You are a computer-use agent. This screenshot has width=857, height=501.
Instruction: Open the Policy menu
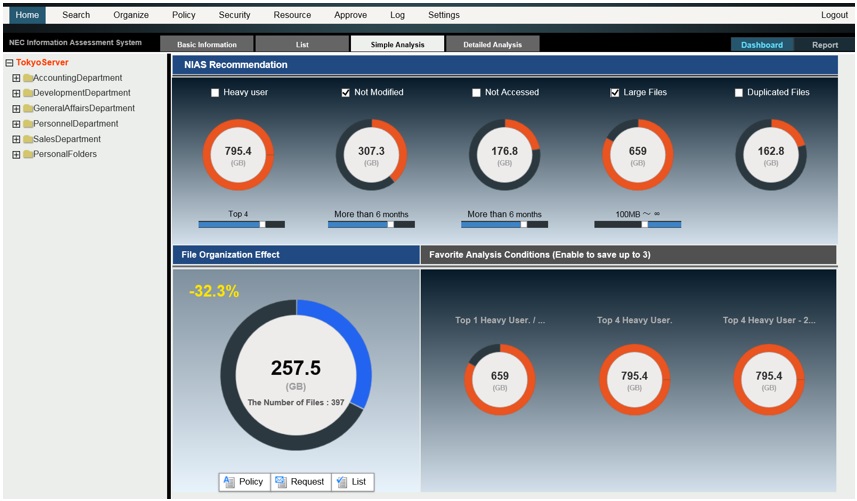pos(184,15)
